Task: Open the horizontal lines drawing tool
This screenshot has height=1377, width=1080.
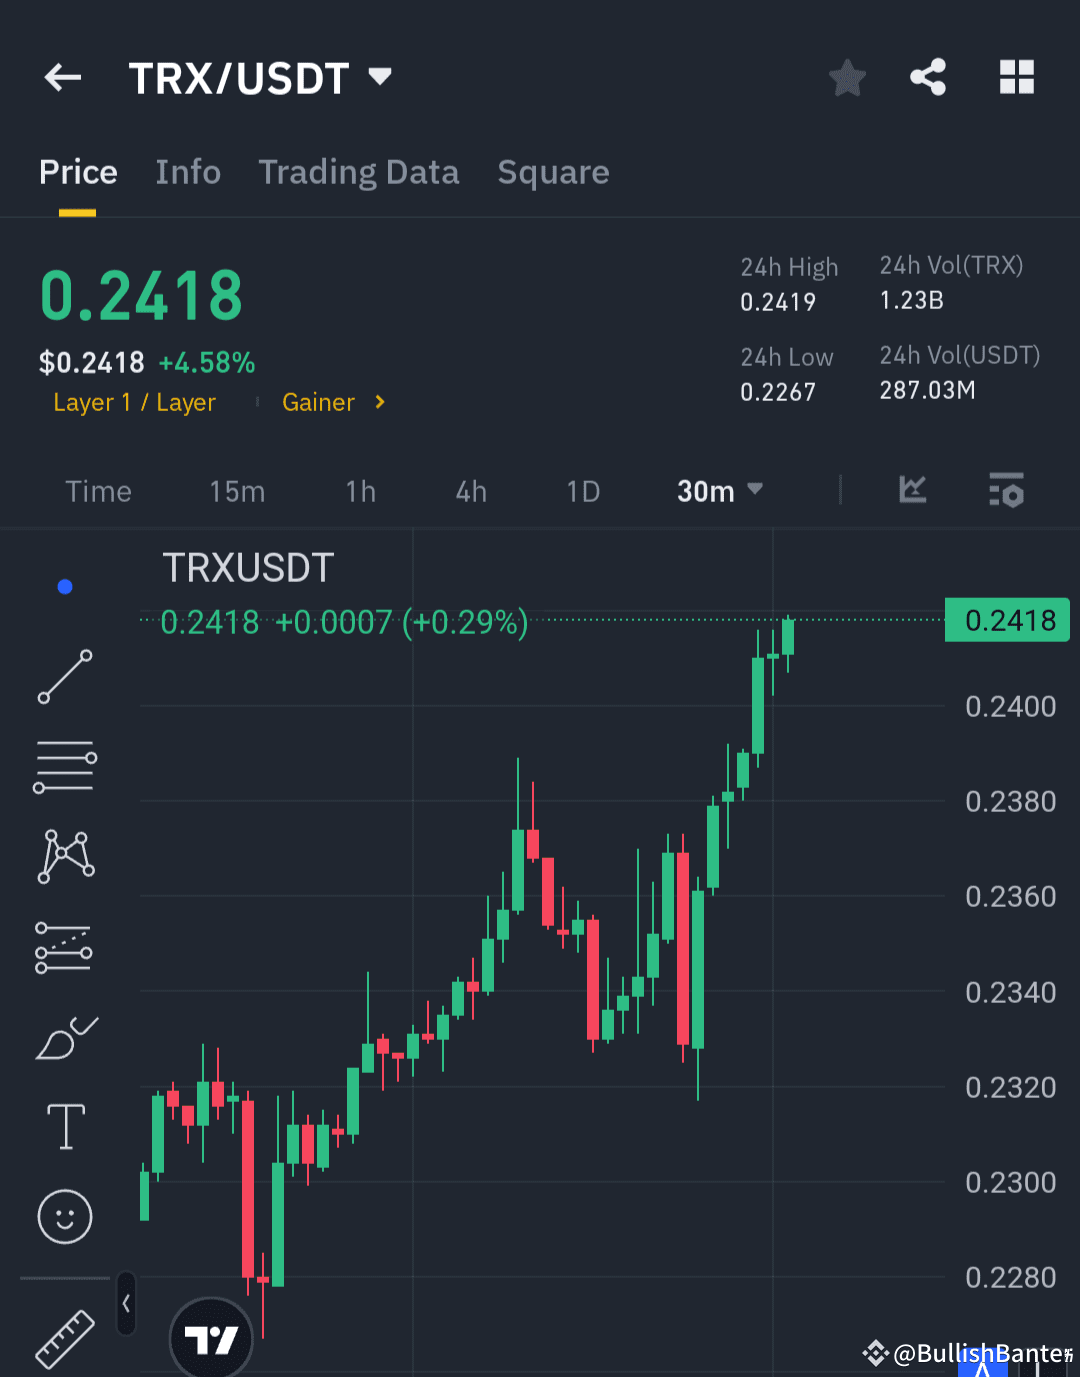Action: click(x=64, y=766)
